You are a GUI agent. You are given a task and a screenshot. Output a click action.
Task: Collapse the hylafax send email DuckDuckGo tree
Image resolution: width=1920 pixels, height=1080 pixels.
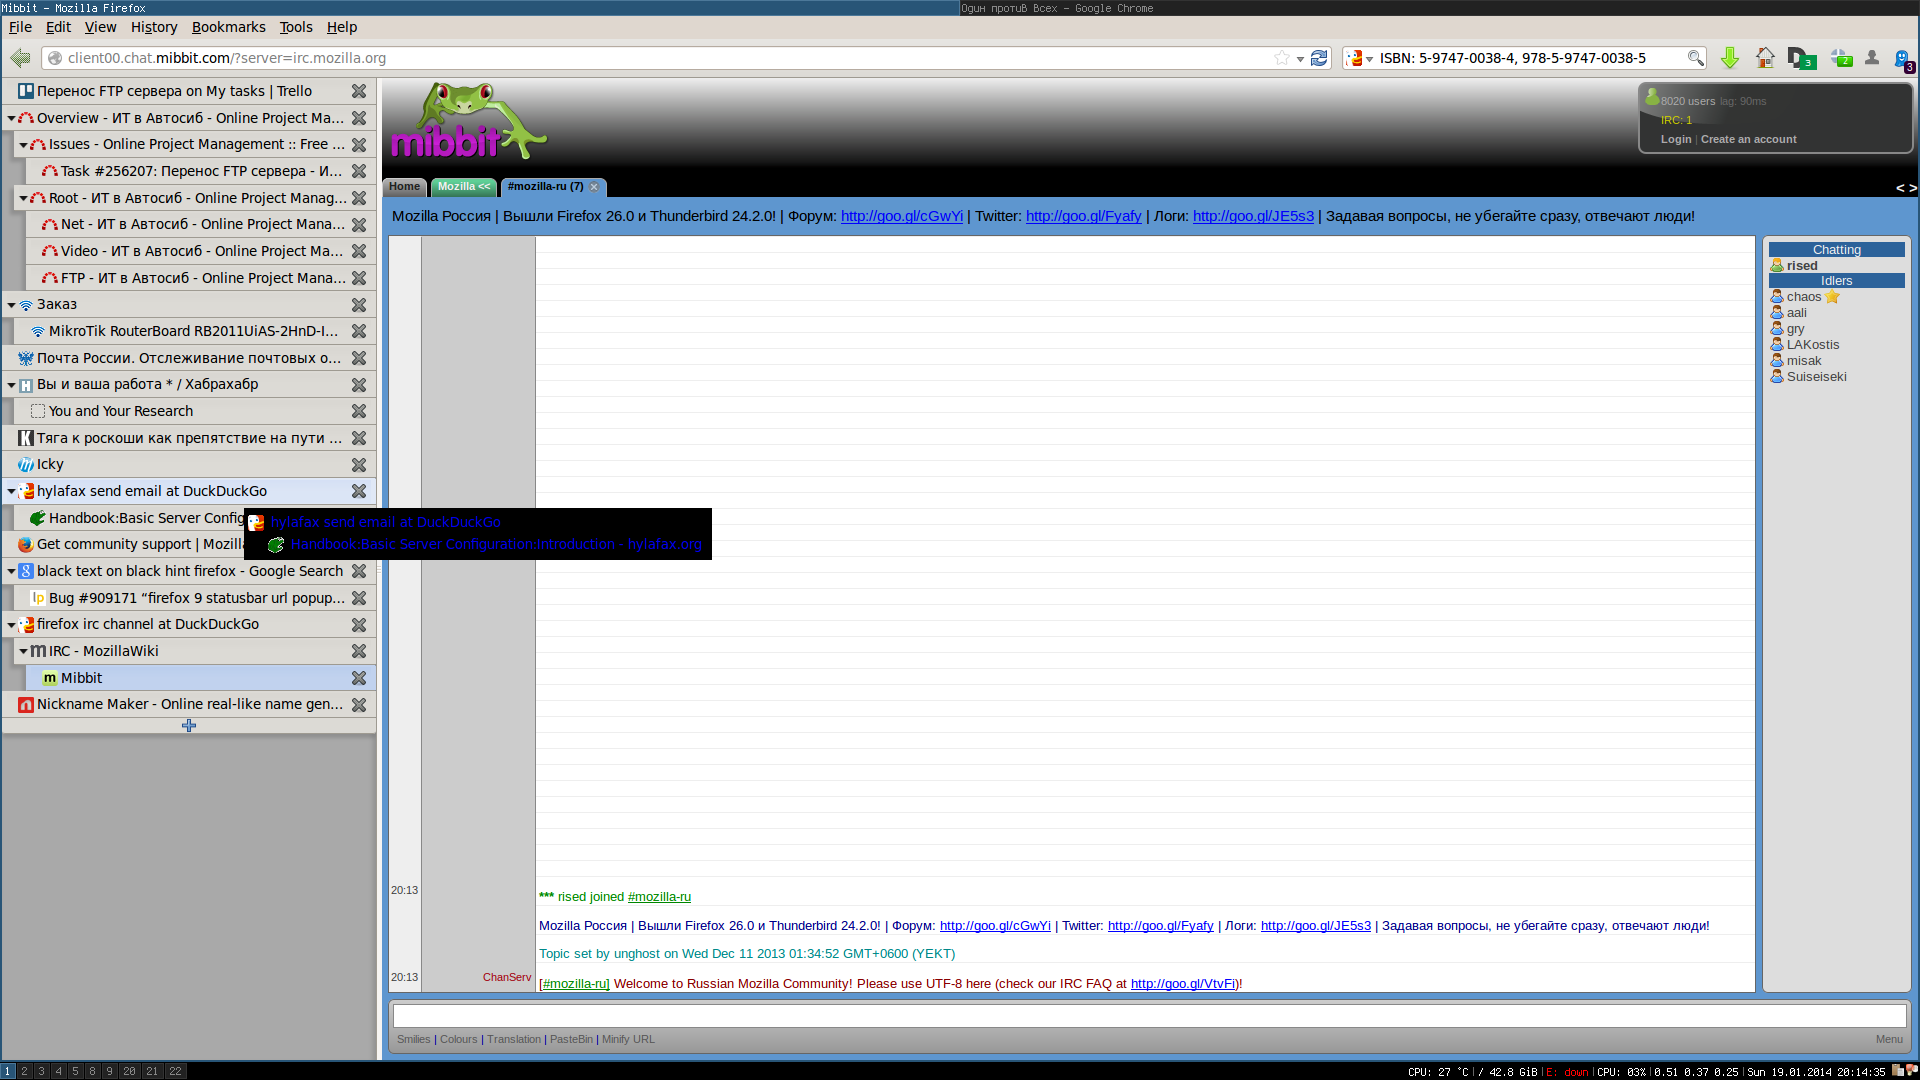pyautogui.click(x=11, y=492)
